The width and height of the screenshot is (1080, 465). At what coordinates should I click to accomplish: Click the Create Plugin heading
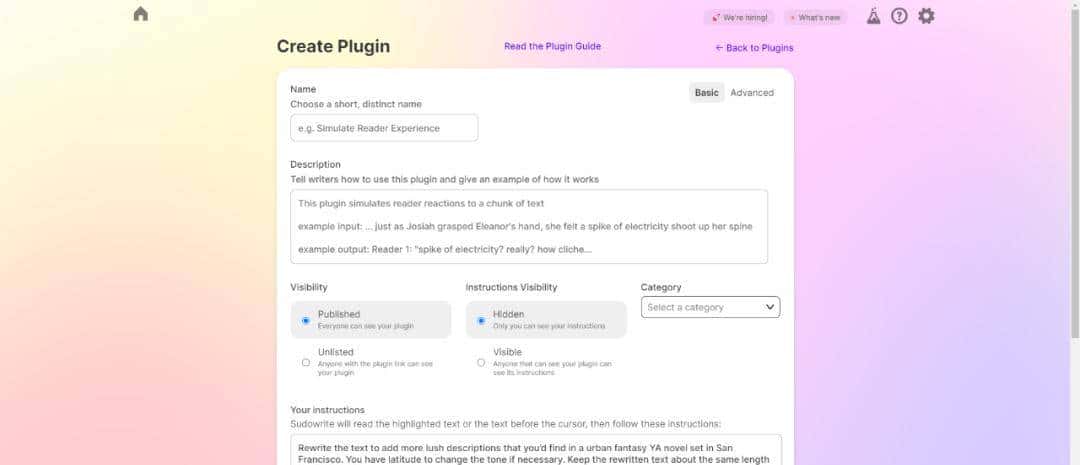(x=333, y=46)
